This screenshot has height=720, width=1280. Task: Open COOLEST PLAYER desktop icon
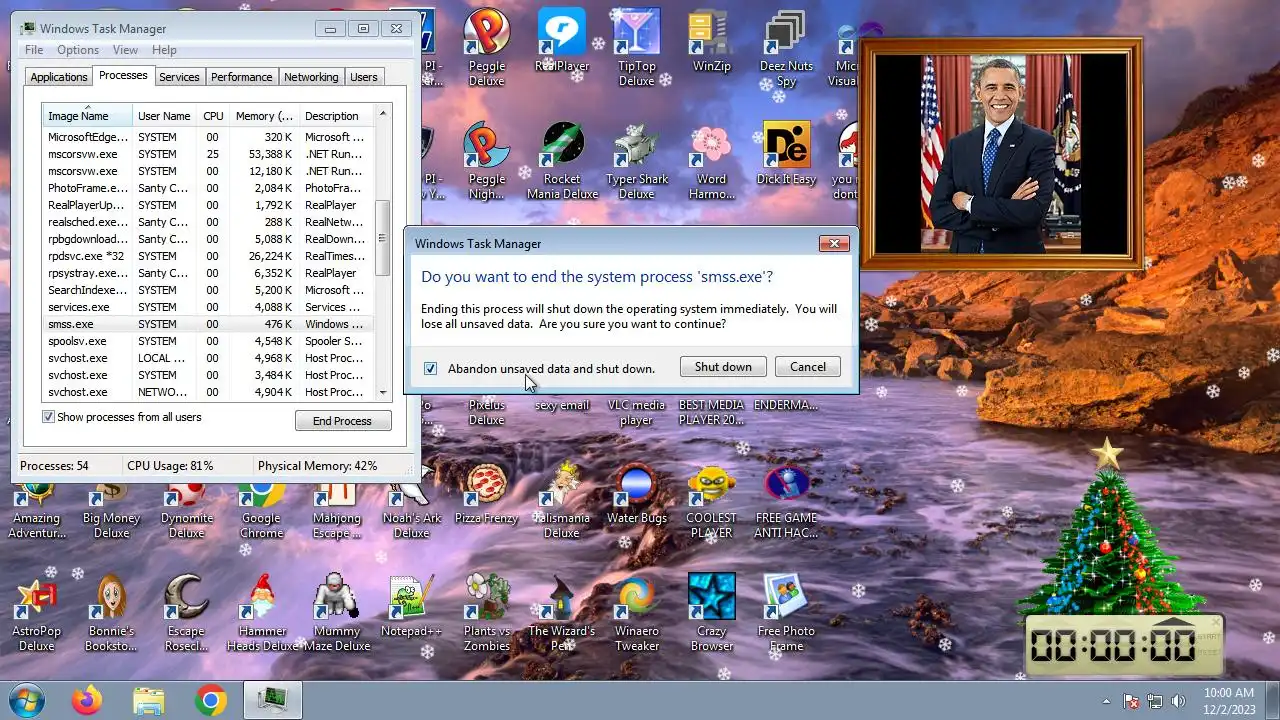(712, 500)
